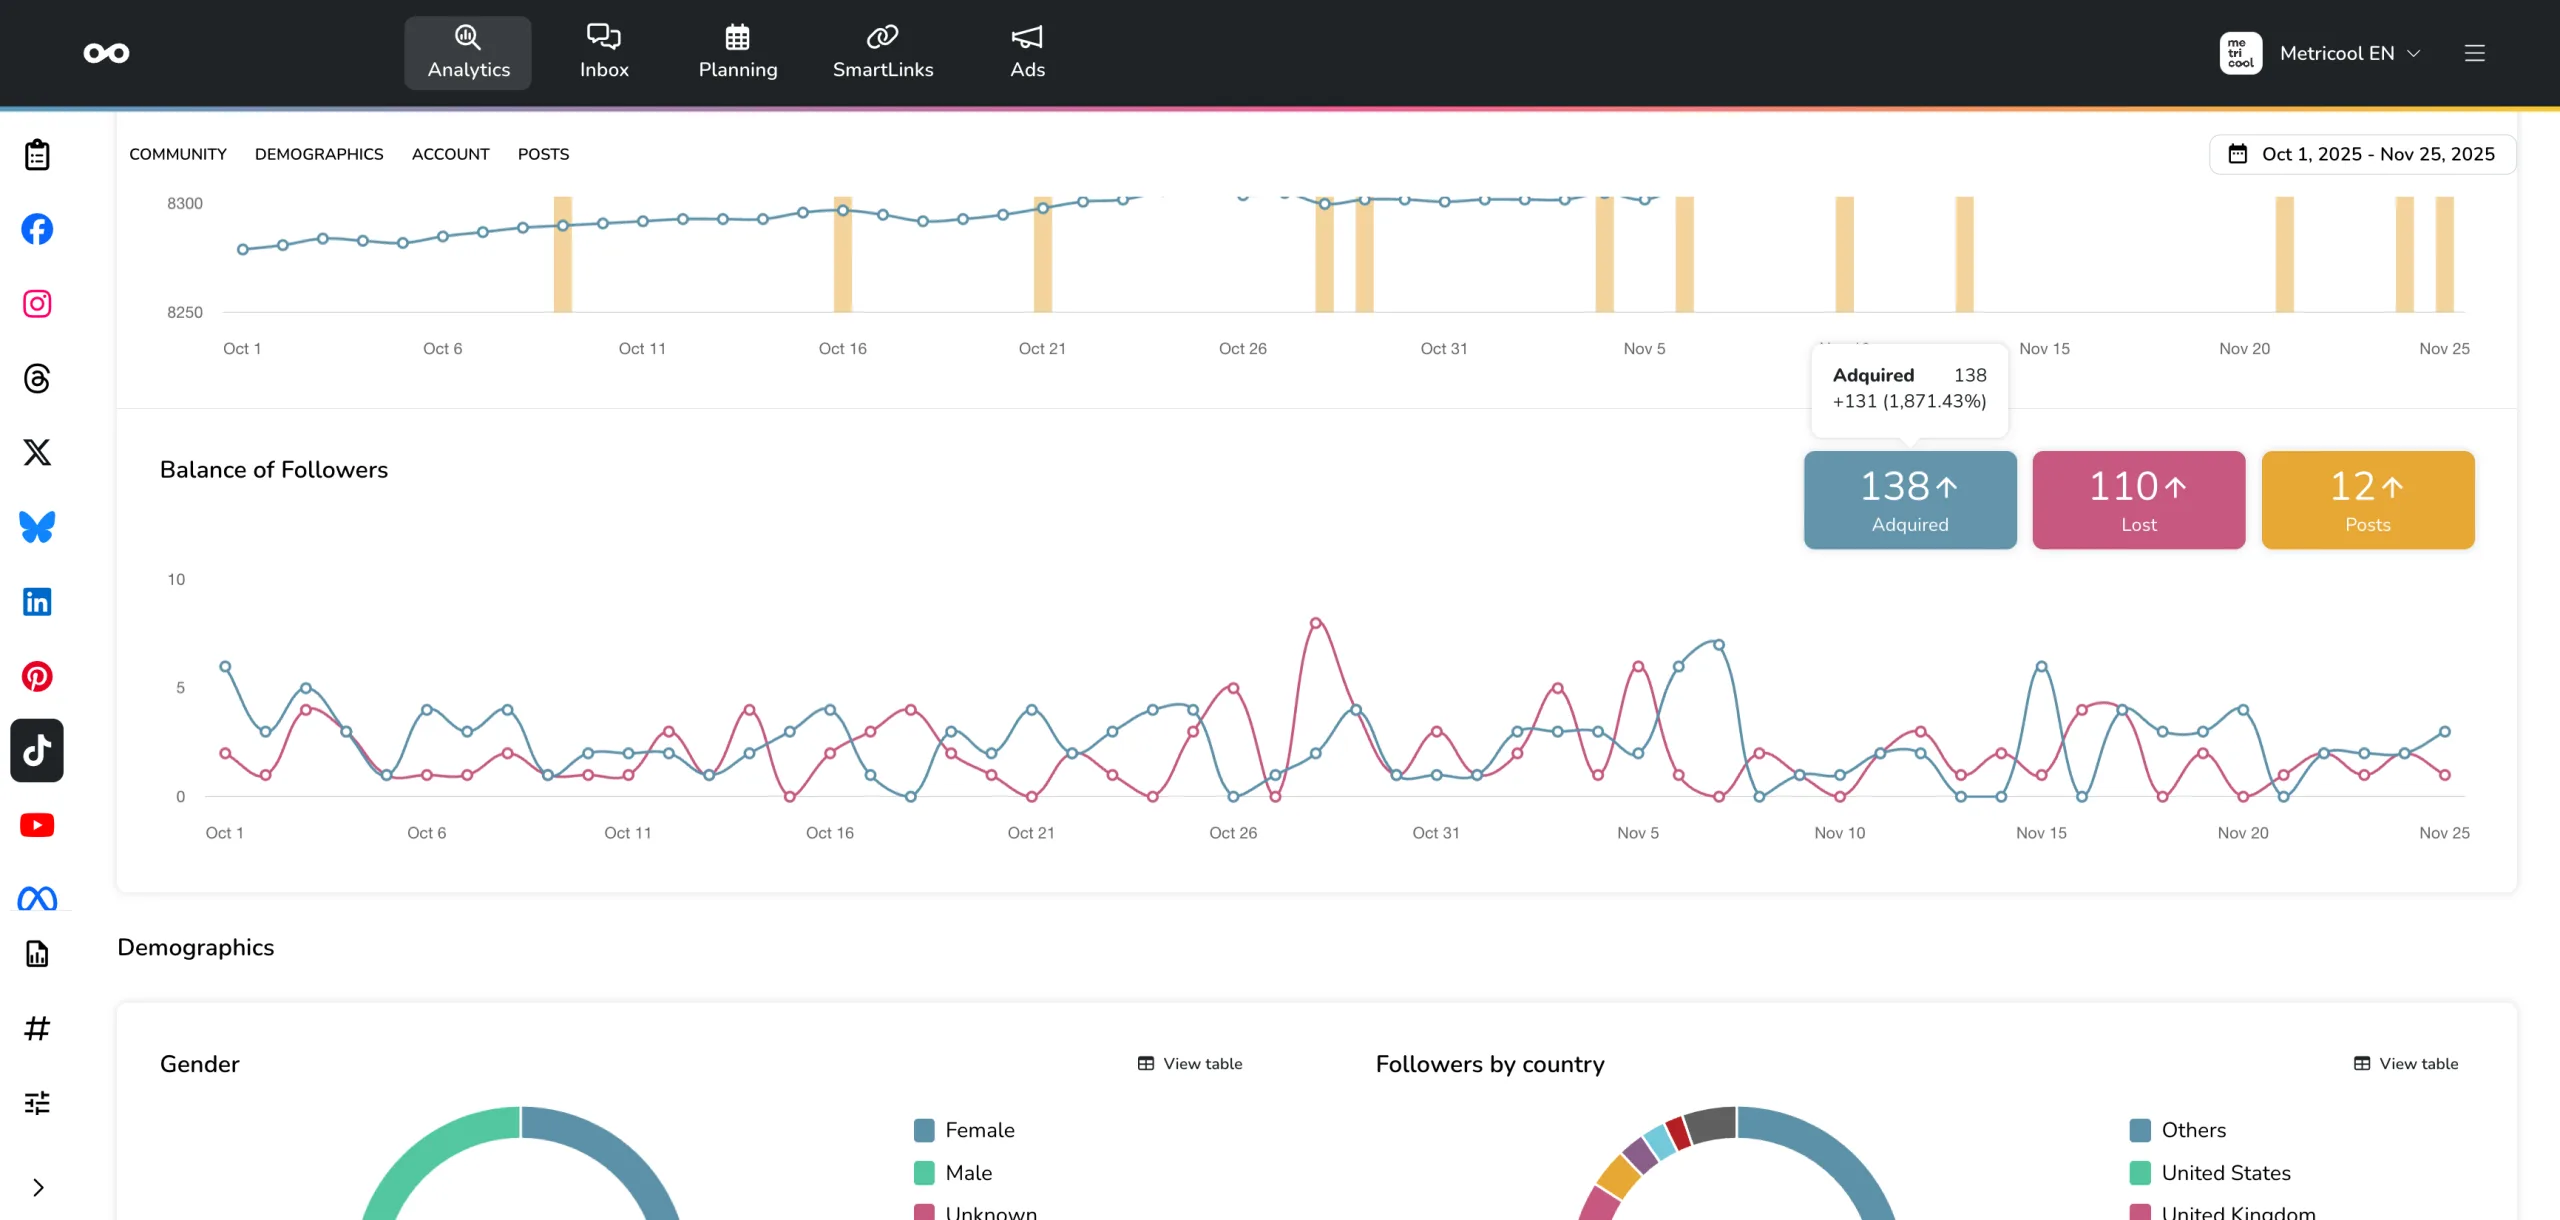The height and width of the screenshot is (1220, 2560).
Task: Toggle the Adquired series card
Action: pos(1909,500)
